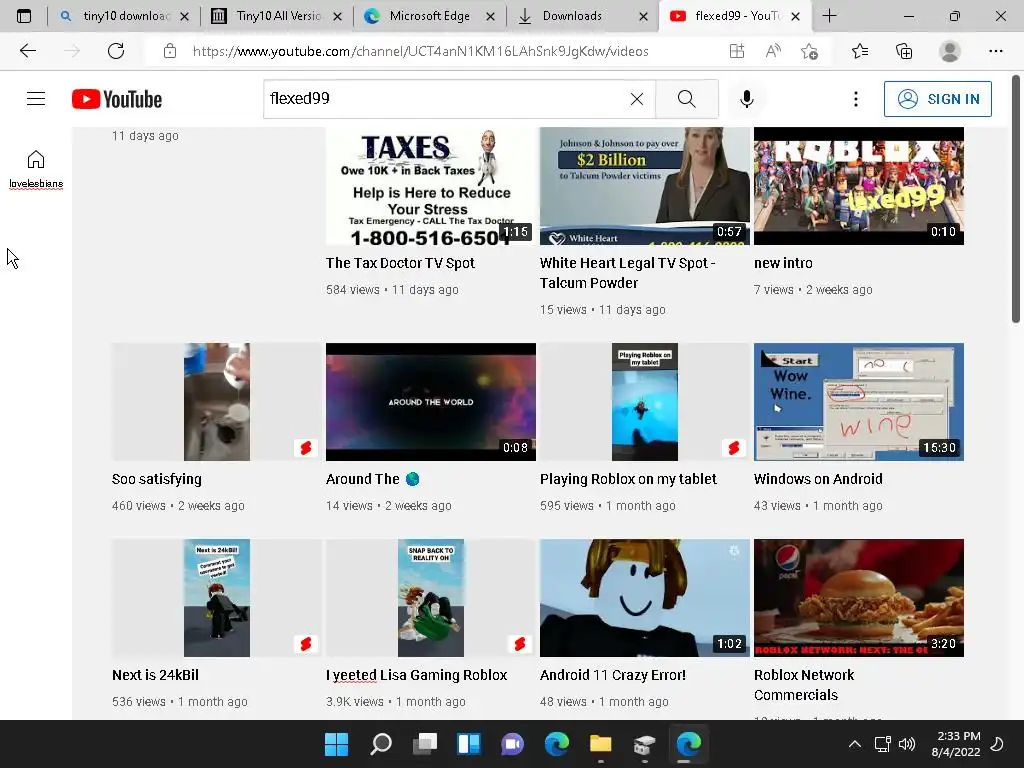Enable Read aloud in address bar
Screen dimensions: 1024x768
pyautogui.click(x=773, y=51)
